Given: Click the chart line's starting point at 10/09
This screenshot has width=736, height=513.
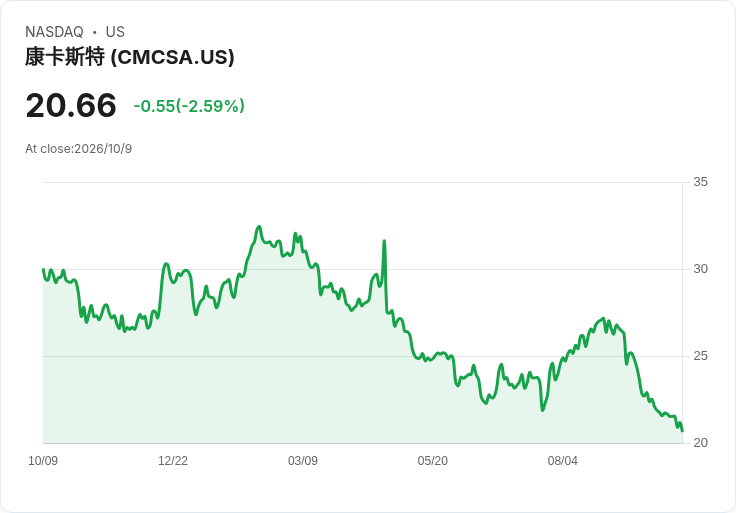Looking at the screenshot, I should tap(43, 269).
